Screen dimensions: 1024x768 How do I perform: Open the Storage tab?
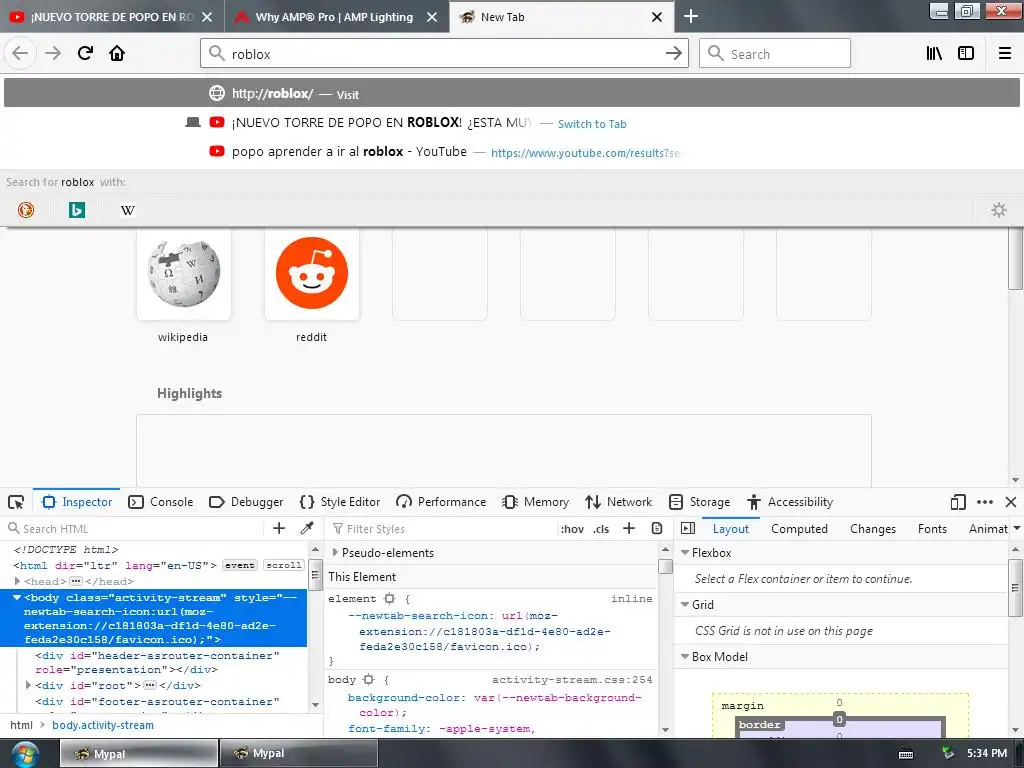[700, 502]
